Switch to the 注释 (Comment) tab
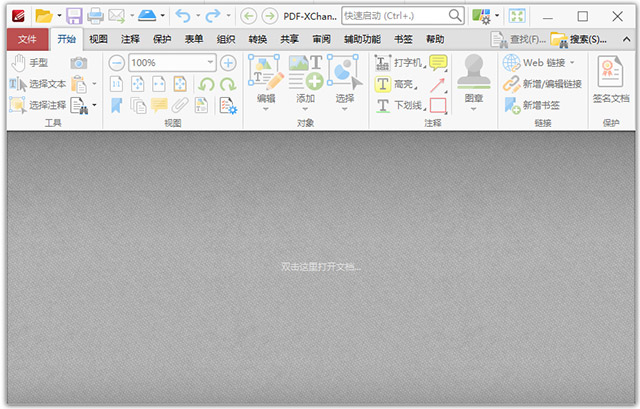The height and width of the screenshot is (409, 640). click(130, 39)
